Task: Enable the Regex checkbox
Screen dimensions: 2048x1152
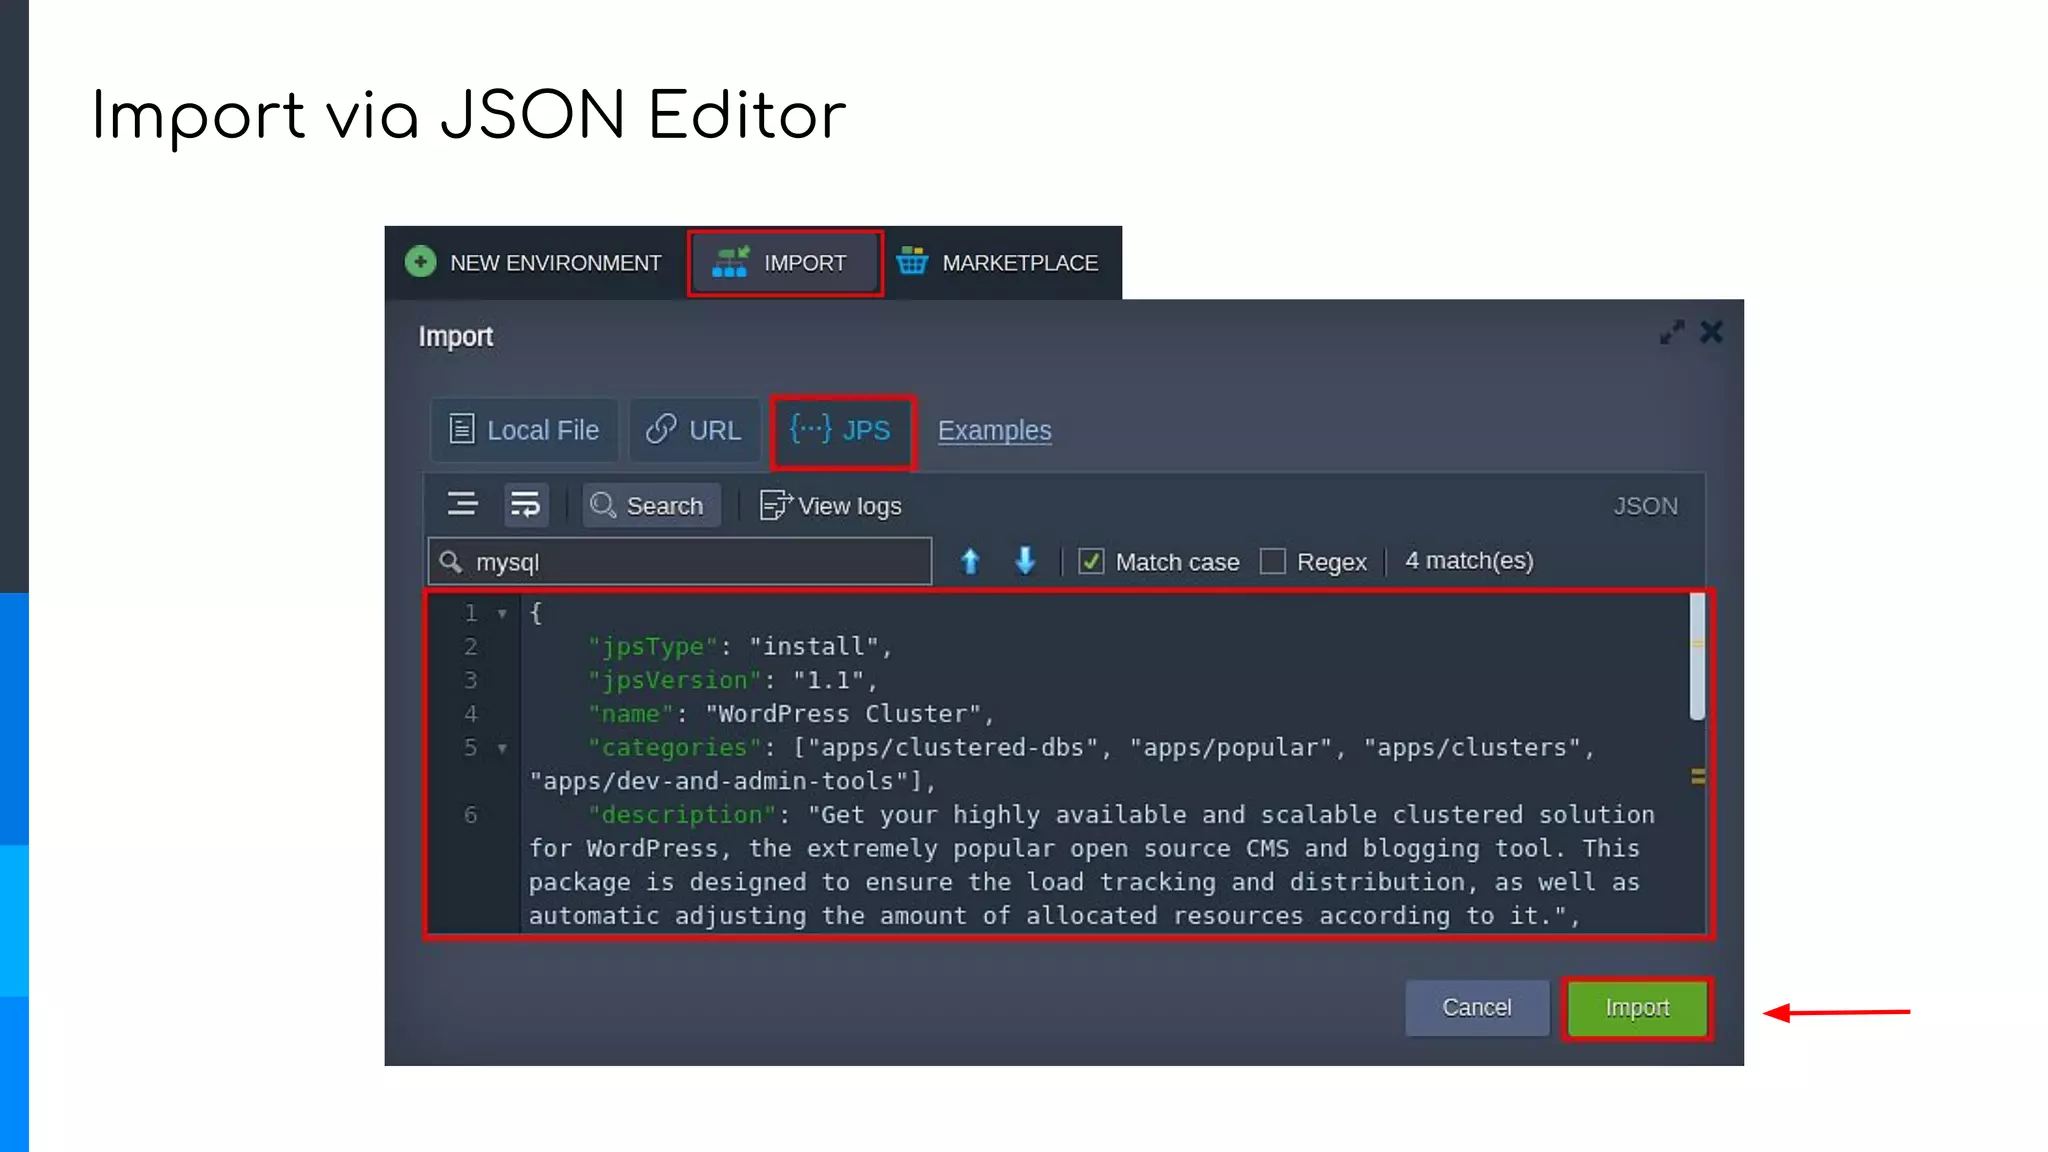Action: [x=1272, y=561]
